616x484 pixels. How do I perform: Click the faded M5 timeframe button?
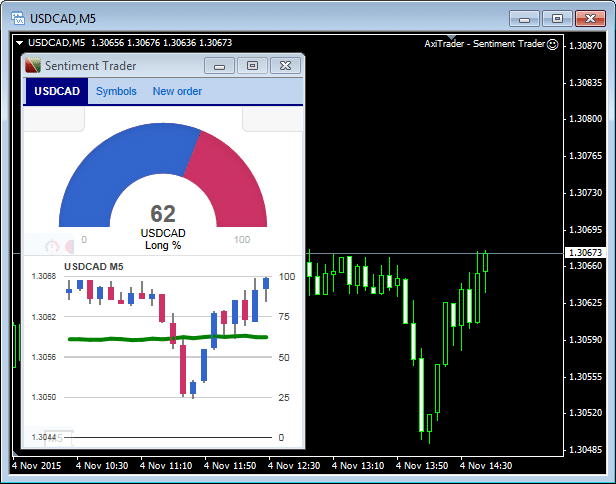[x=58, y=438]
